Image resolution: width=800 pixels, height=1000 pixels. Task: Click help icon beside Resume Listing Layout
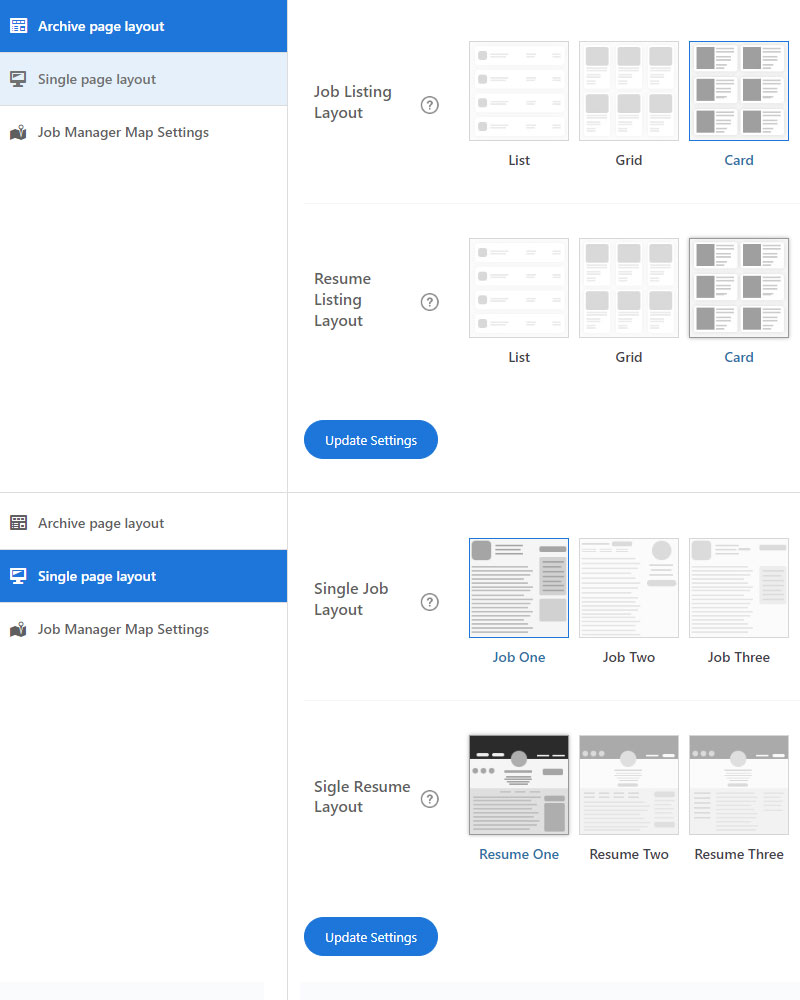pyautogui.click(x=430, y=302)
